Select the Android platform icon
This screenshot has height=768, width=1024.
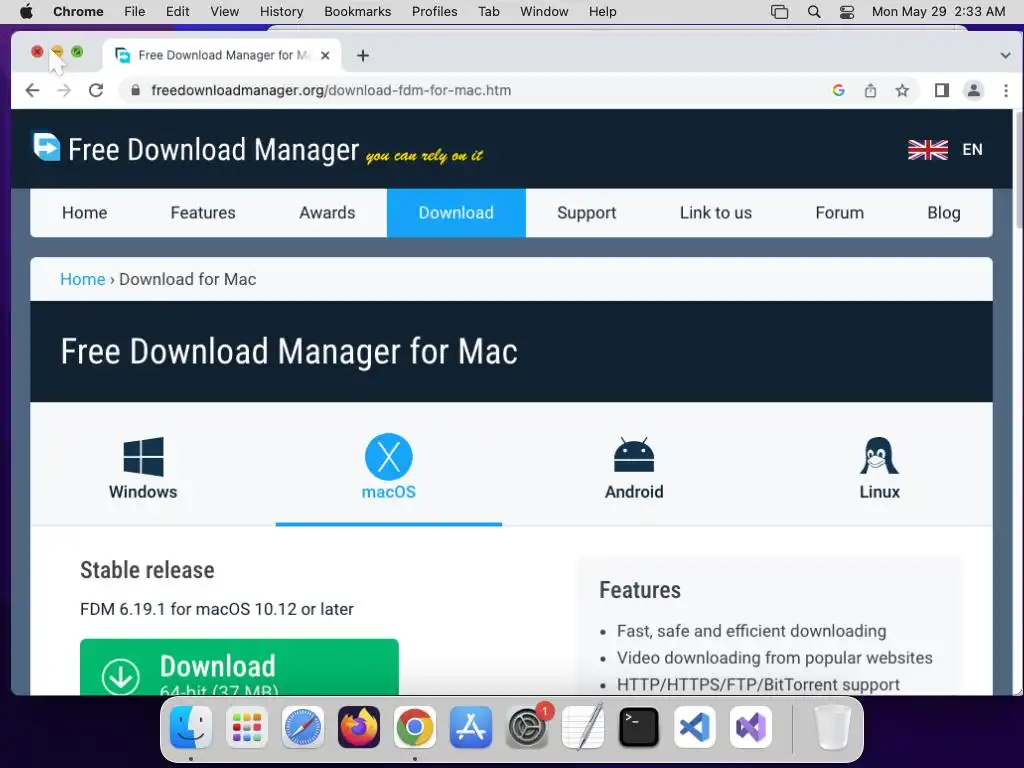pos(633,455)
